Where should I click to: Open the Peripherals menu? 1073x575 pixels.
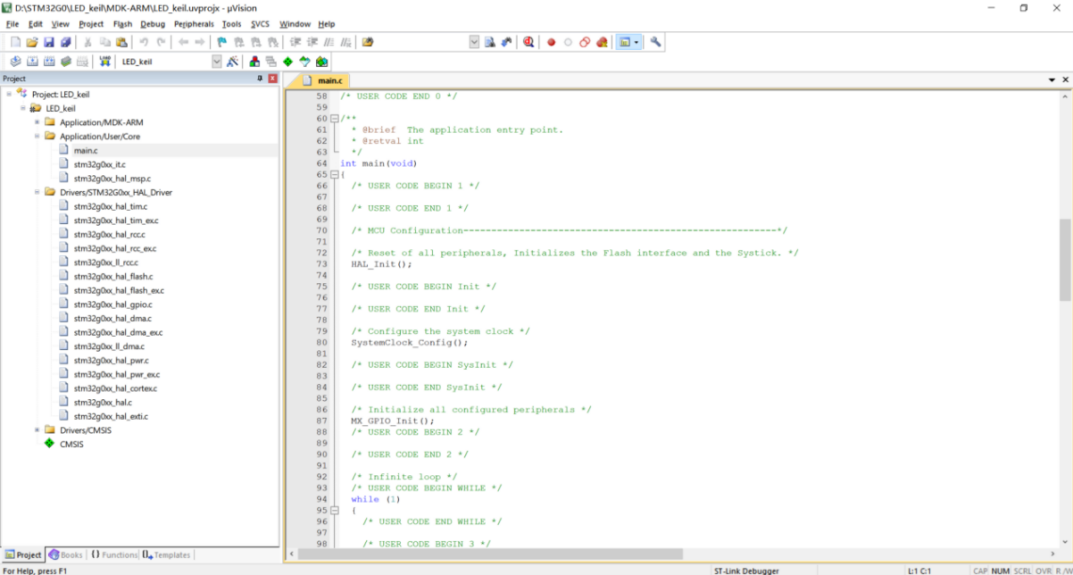point(193,23)
